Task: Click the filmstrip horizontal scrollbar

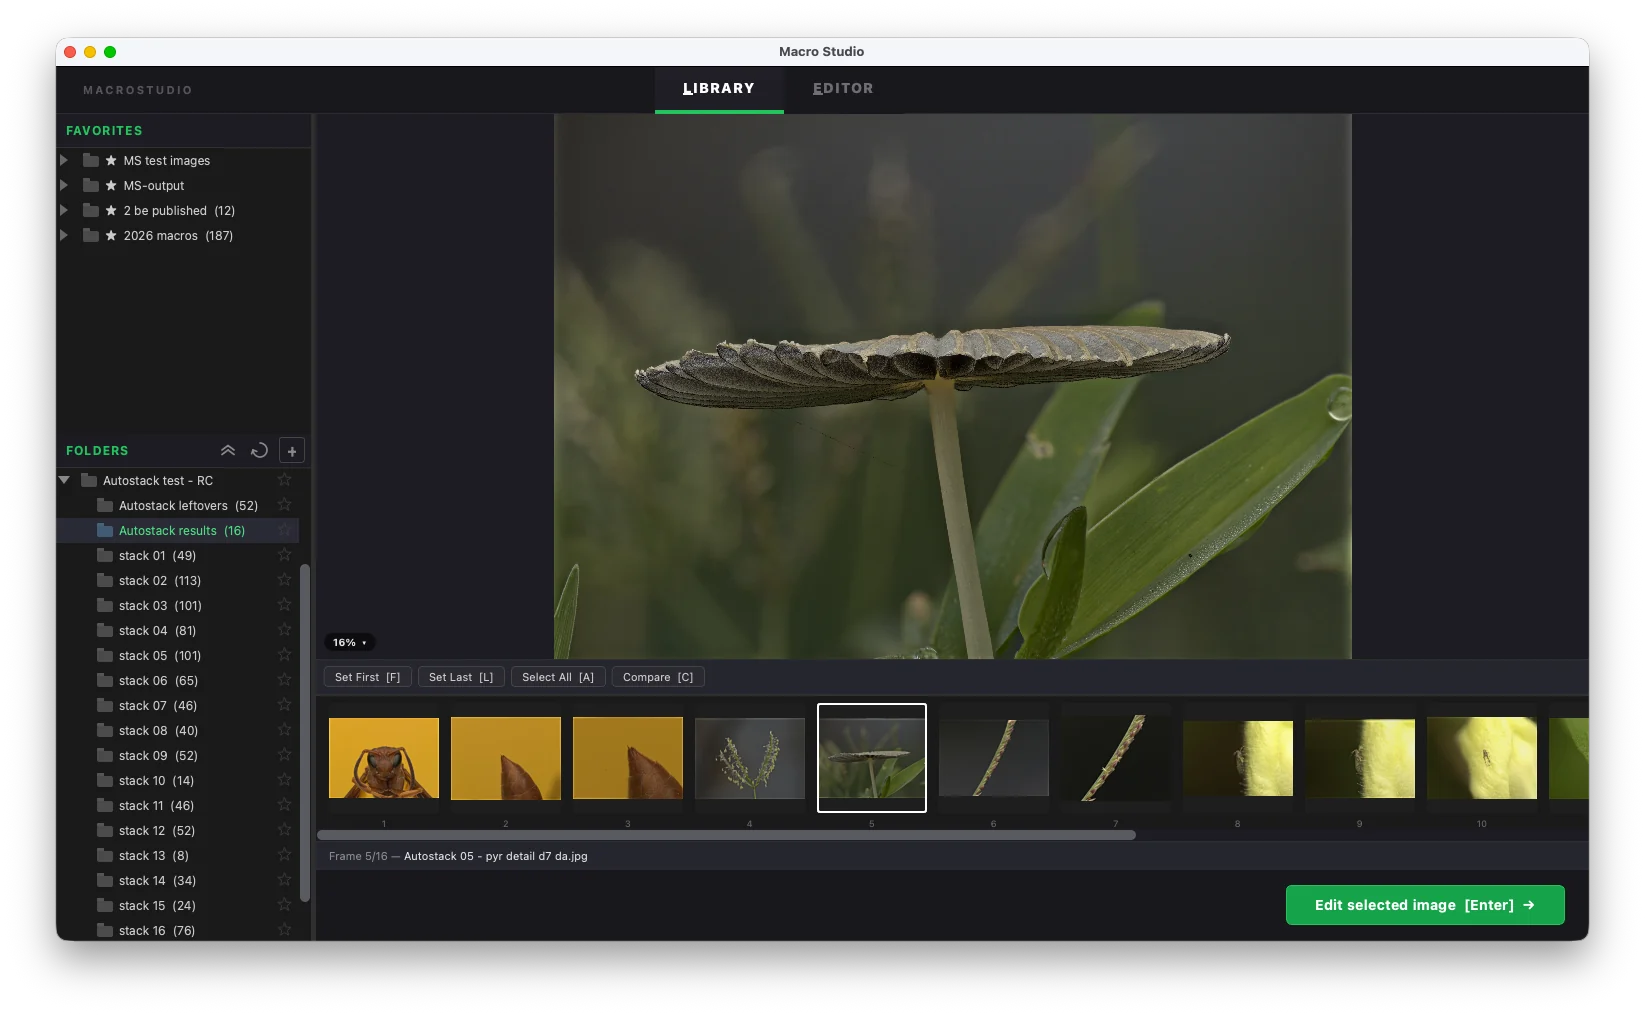Action: tap(726, 835)
